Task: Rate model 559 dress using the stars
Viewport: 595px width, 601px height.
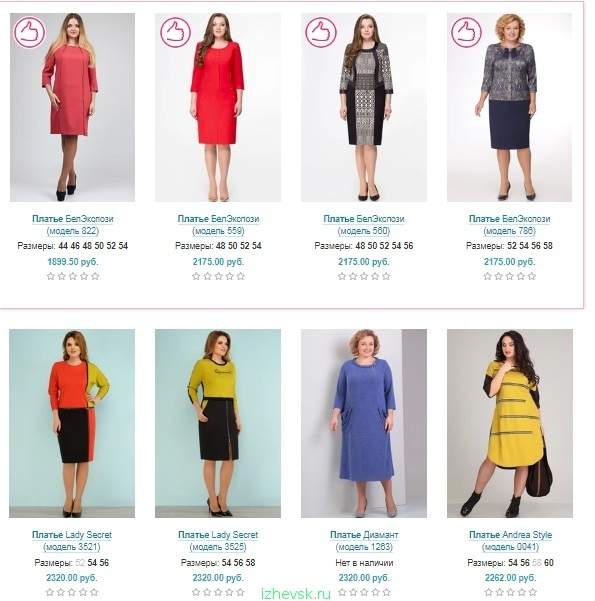Action: click(x=218, y=276)
